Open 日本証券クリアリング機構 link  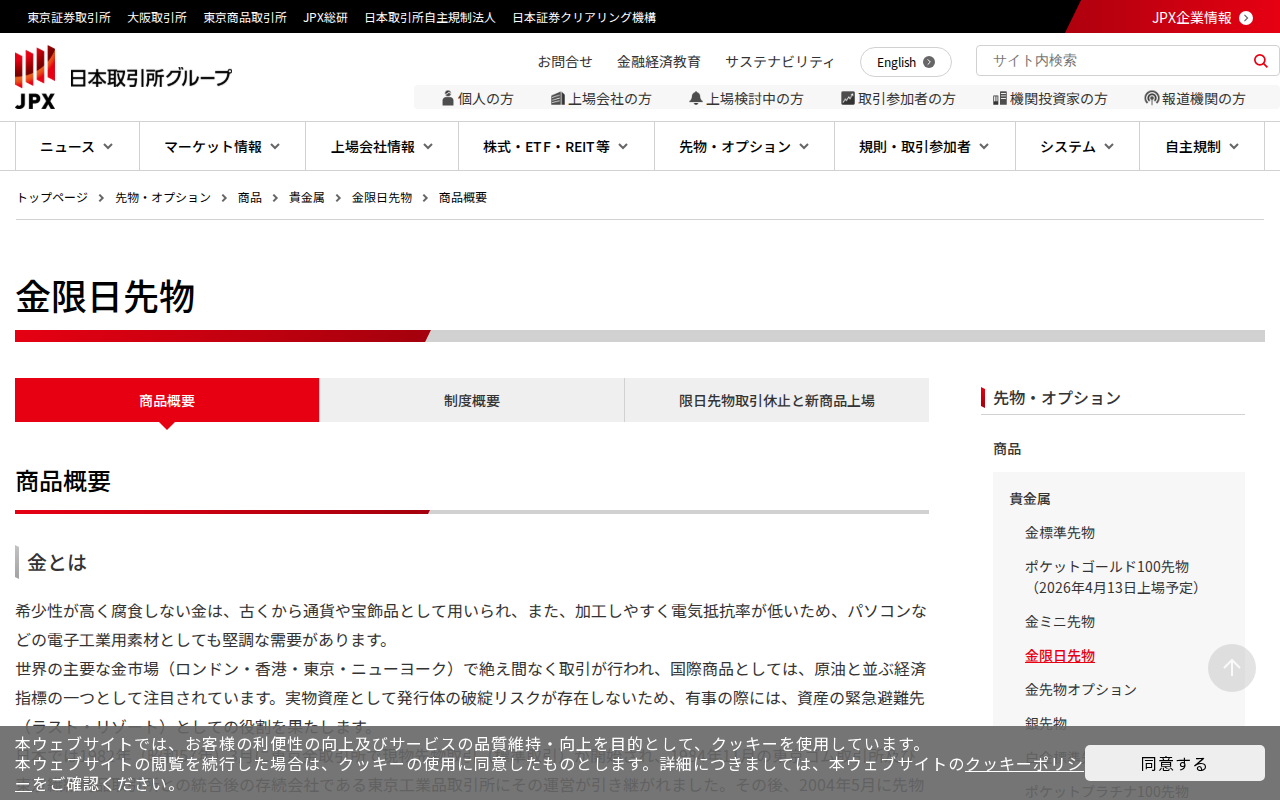[584, 17]
